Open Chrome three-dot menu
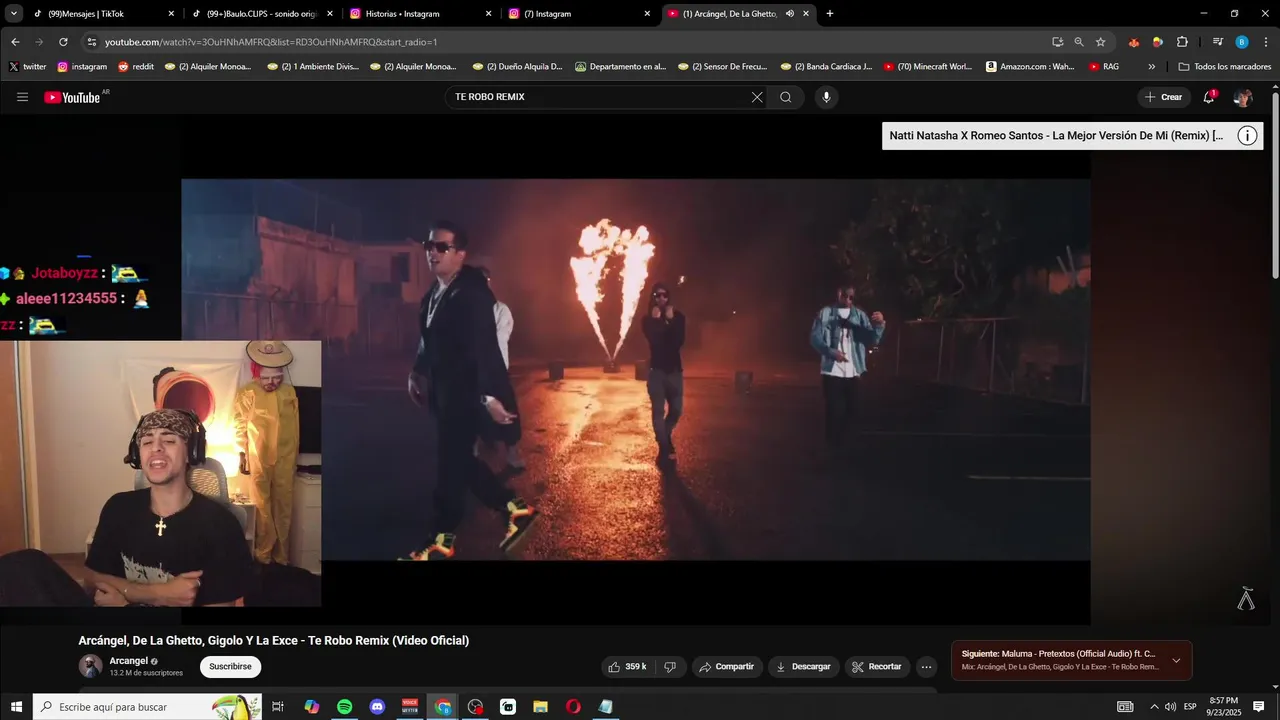Image resolution: width=1280 pixels, height=720 pixels. (1266, 42)
